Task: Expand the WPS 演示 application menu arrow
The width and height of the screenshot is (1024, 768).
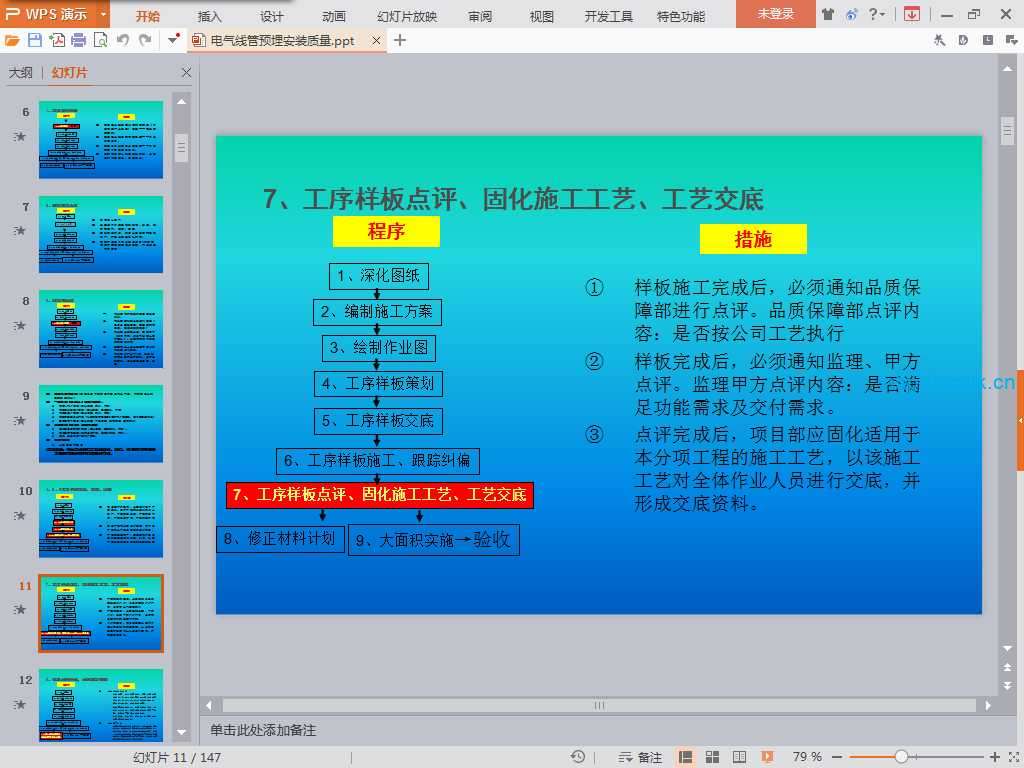Action: [104, 14]
